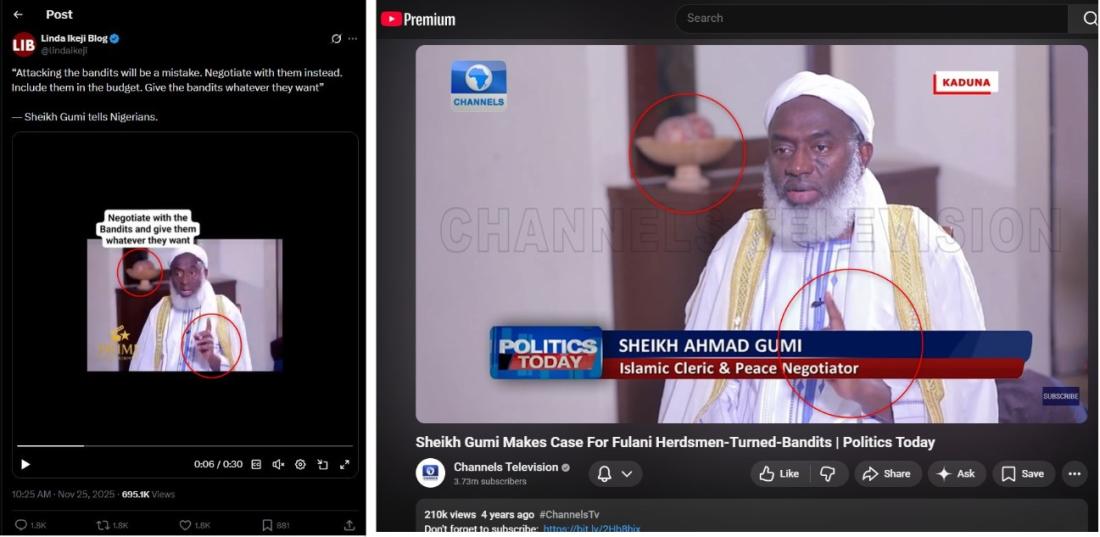Viewport: 1100px width, 537px height.
Task: Enter fullscreen on the X video
Action: click(x=345, y=464)
